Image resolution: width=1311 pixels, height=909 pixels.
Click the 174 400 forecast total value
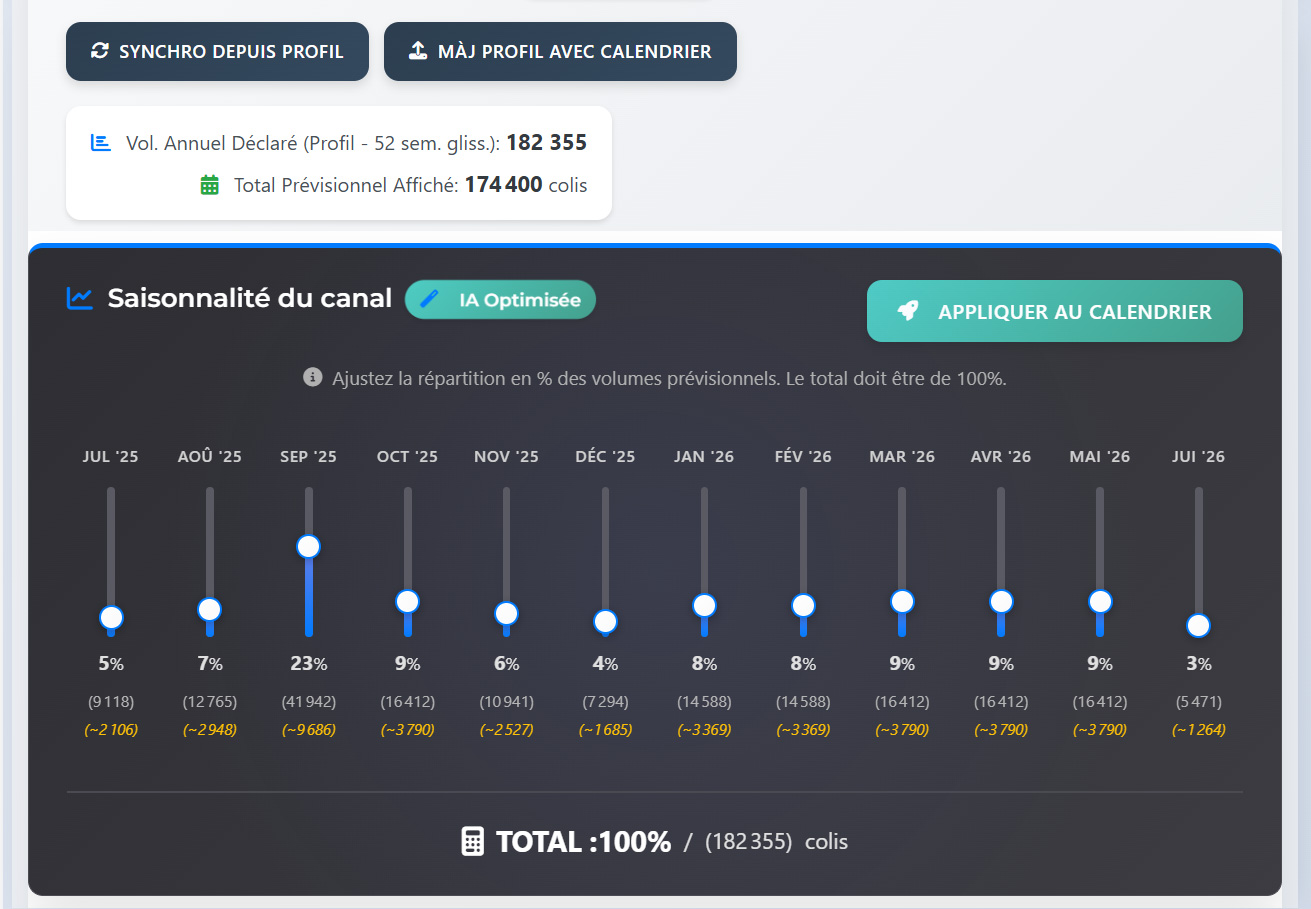pos(504,185)
